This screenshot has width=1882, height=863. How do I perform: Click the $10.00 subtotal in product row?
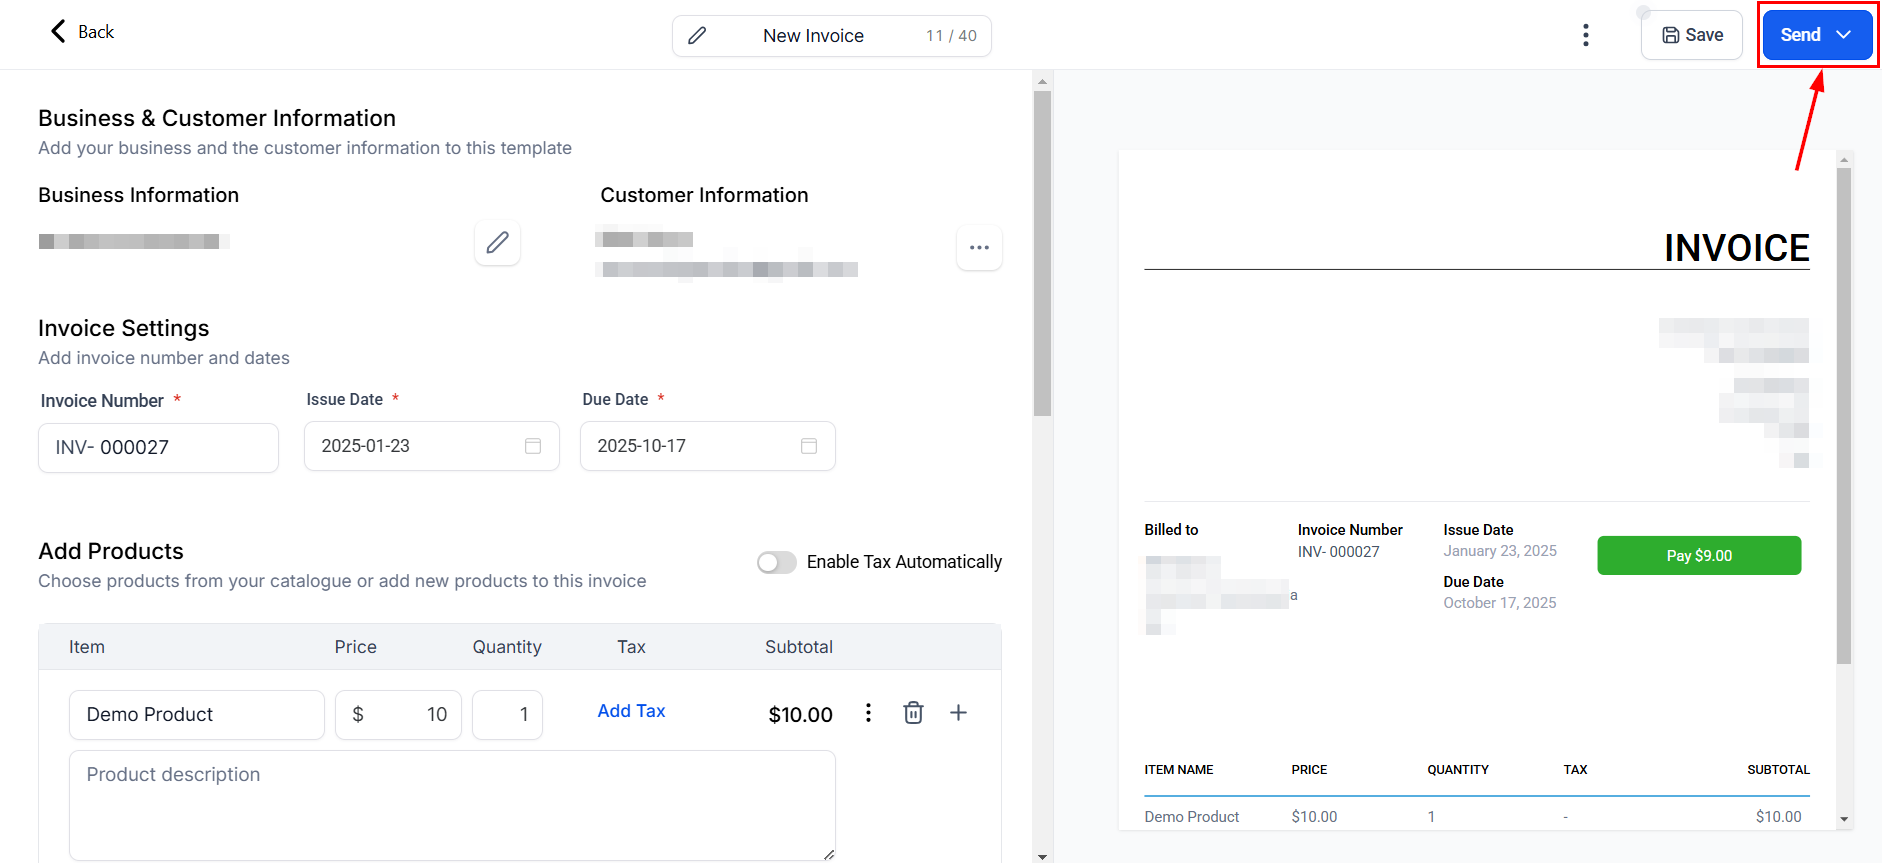pyautogui.click(x=800, y=715)
